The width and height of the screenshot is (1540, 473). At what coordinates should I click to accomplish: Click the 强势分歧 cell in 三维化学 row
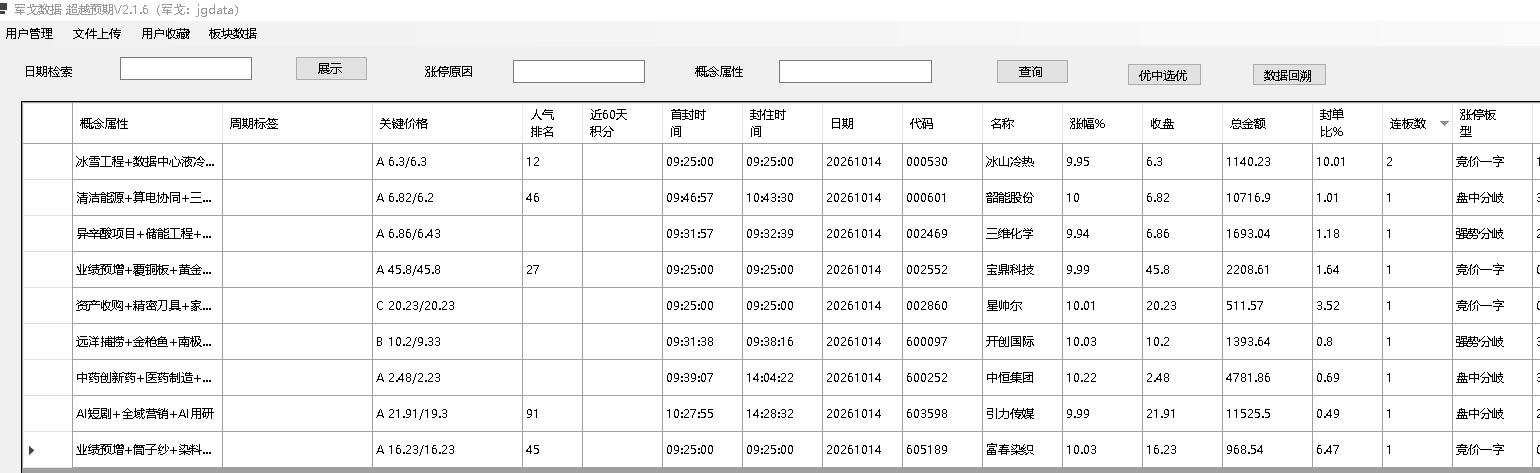point(1492,233)
